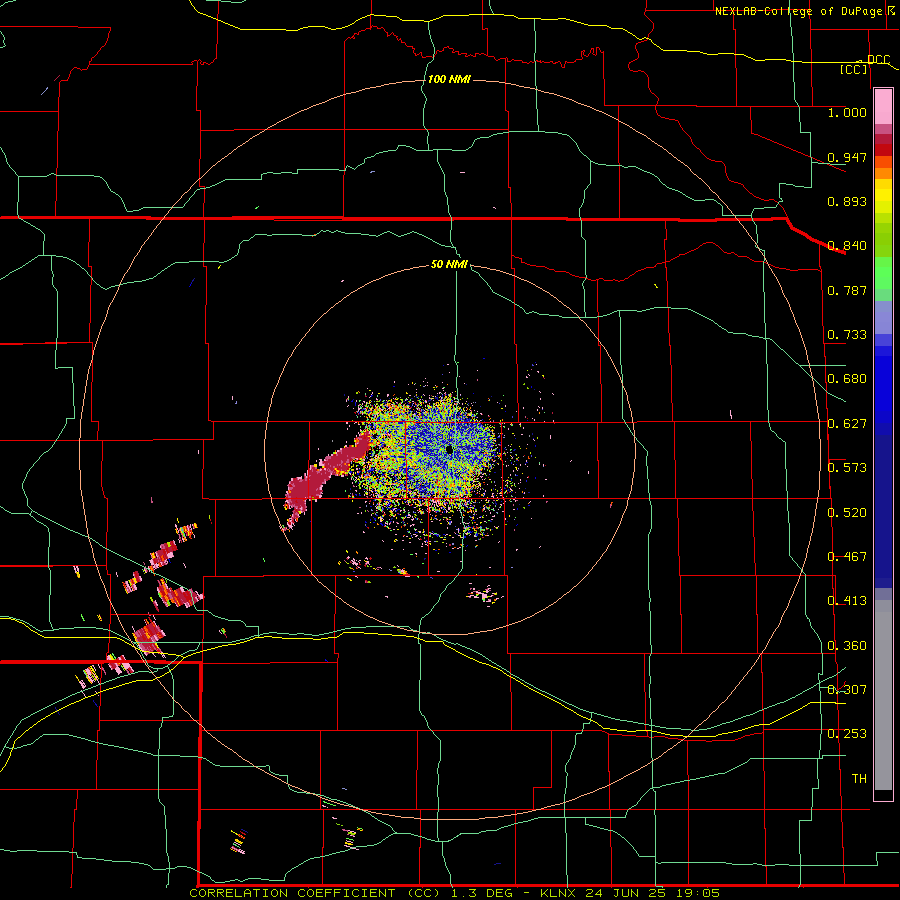Select the 0.787 color scale label
Screen dimensions: 900x900
tap(847, 290)
